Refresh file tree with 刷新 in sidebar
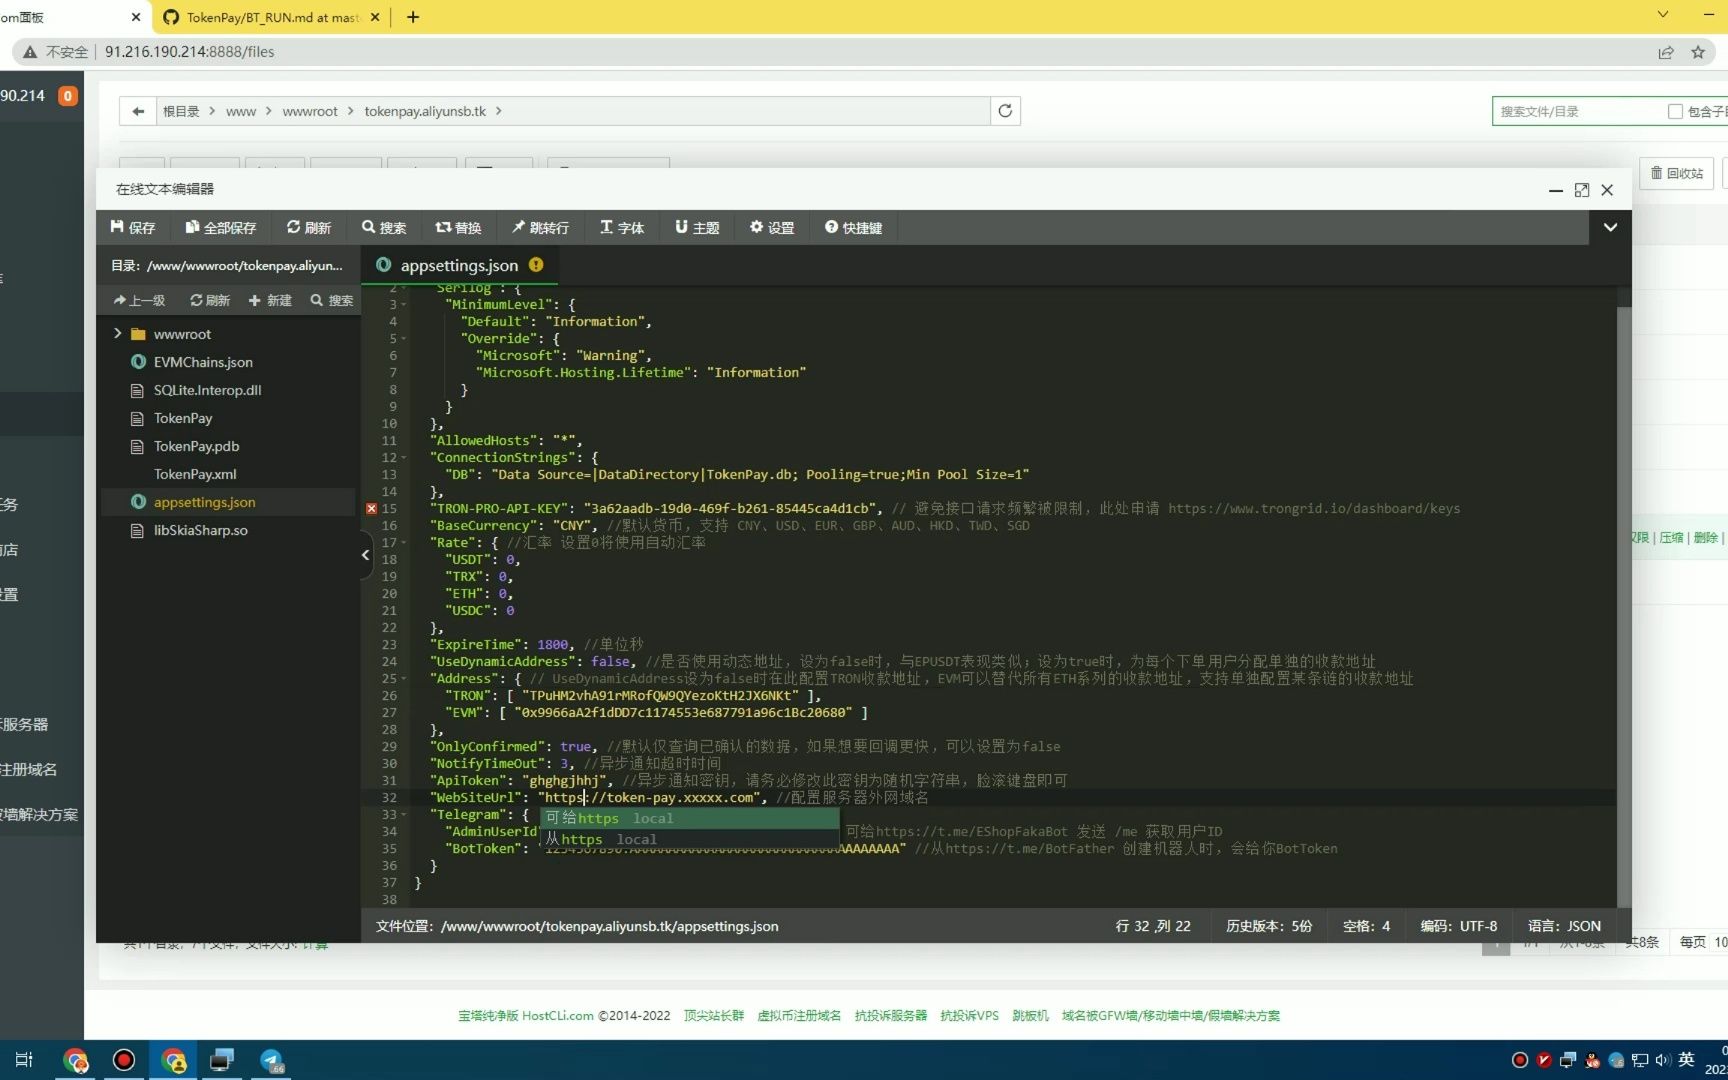This screenshot has width=1728, height=1080. [210, 300]
